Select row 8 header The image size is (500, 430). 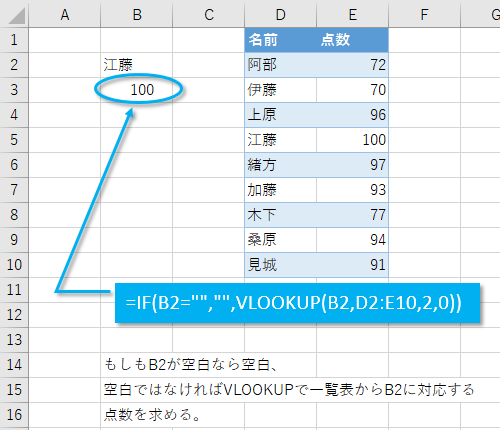tap(14, 215)
